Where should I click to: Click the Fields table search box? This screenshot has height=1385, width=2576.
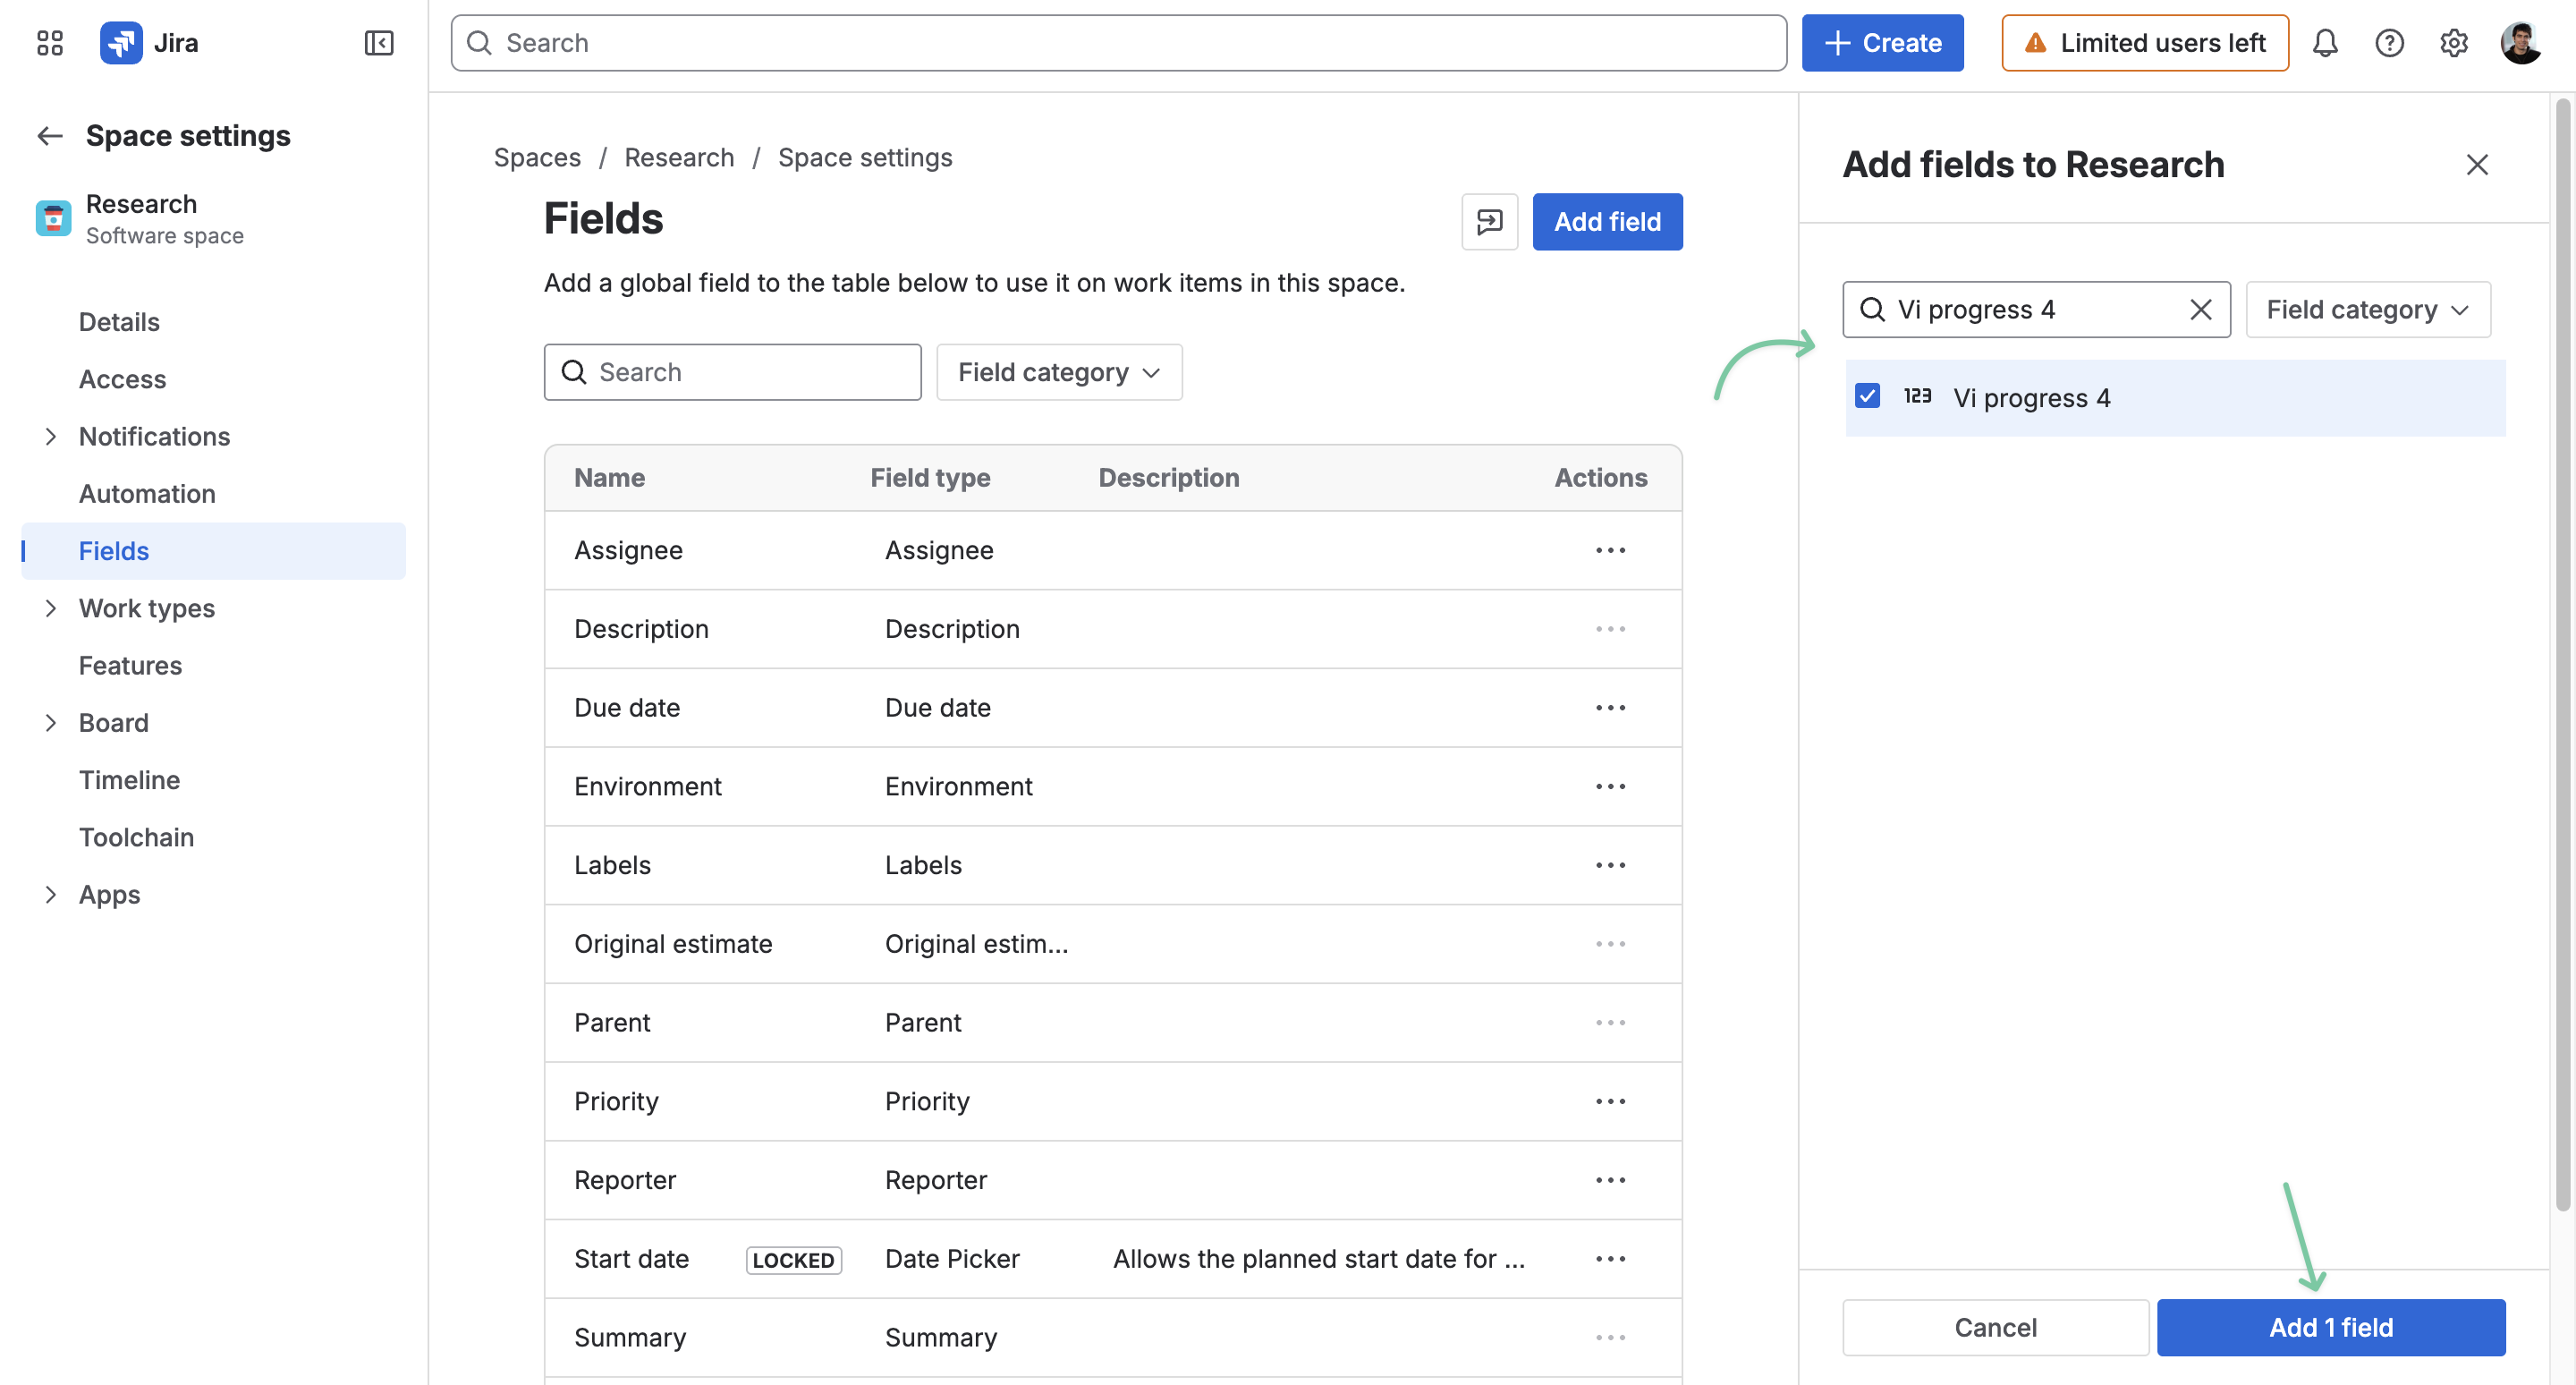tap(732, 372)
